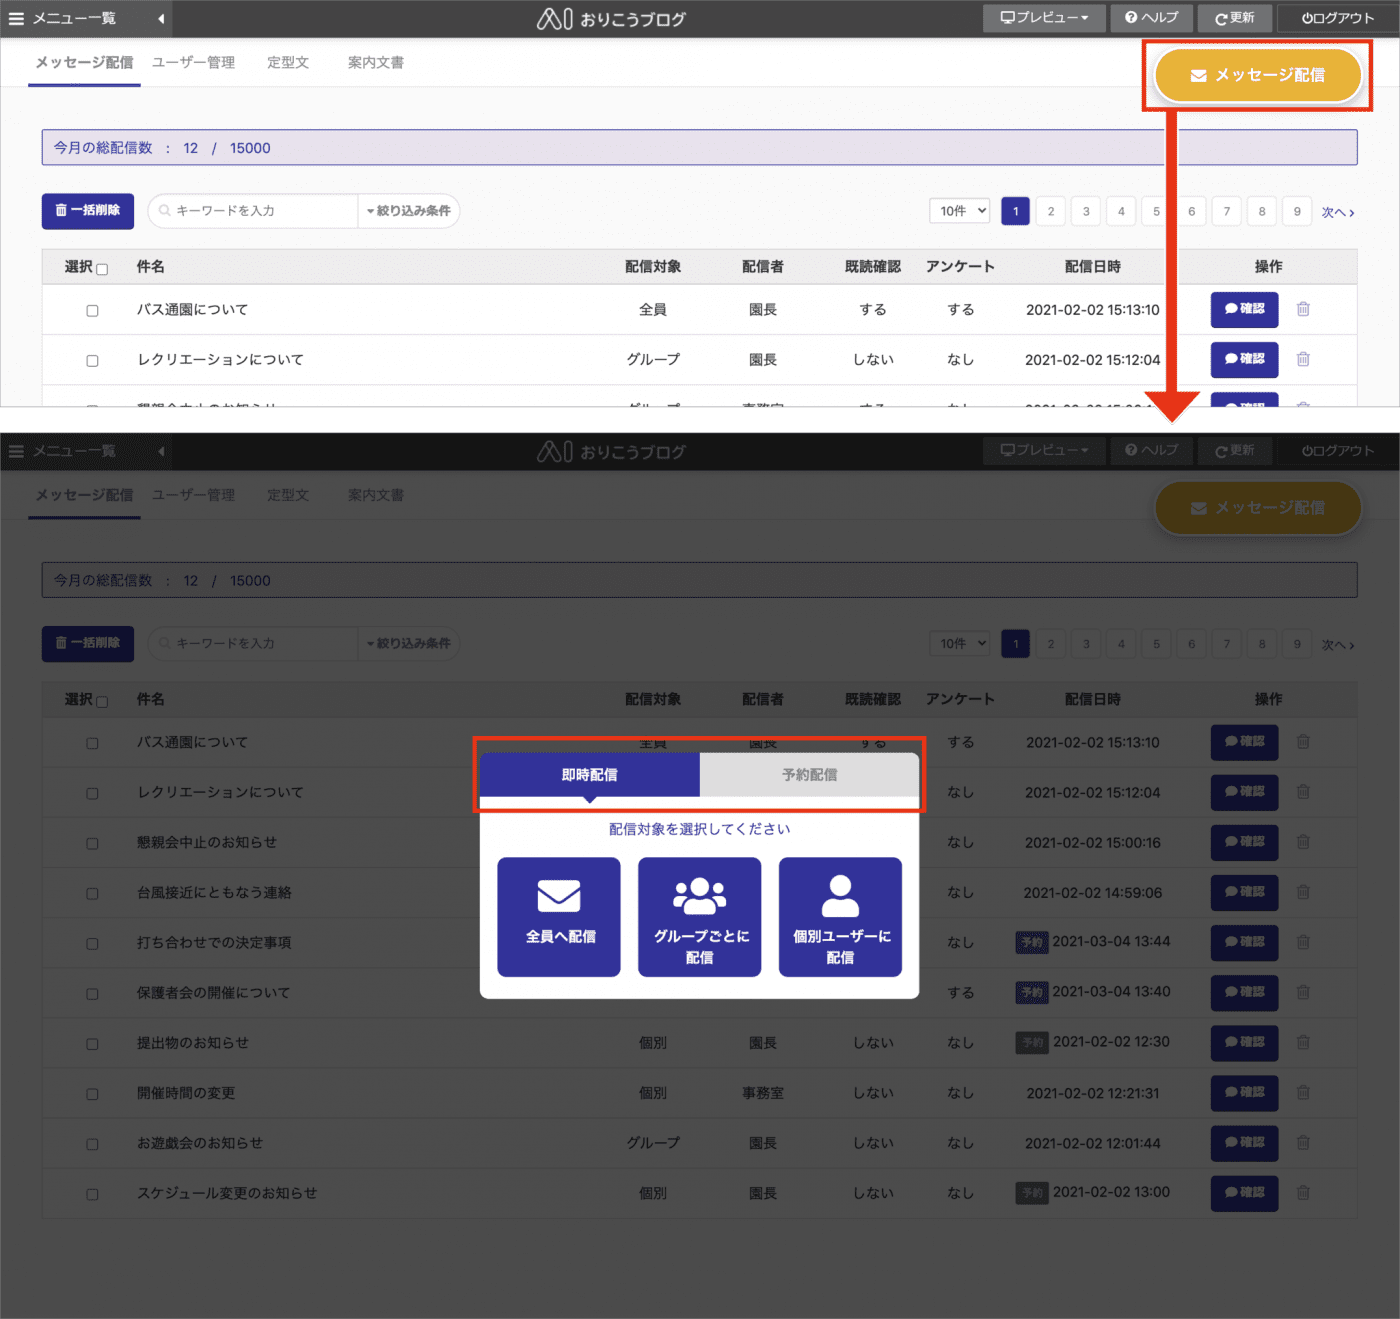Click the trash icon for お遊戯会のお知らせ
This screenshot has width=1400, height=1319.
[1303, 1142]
